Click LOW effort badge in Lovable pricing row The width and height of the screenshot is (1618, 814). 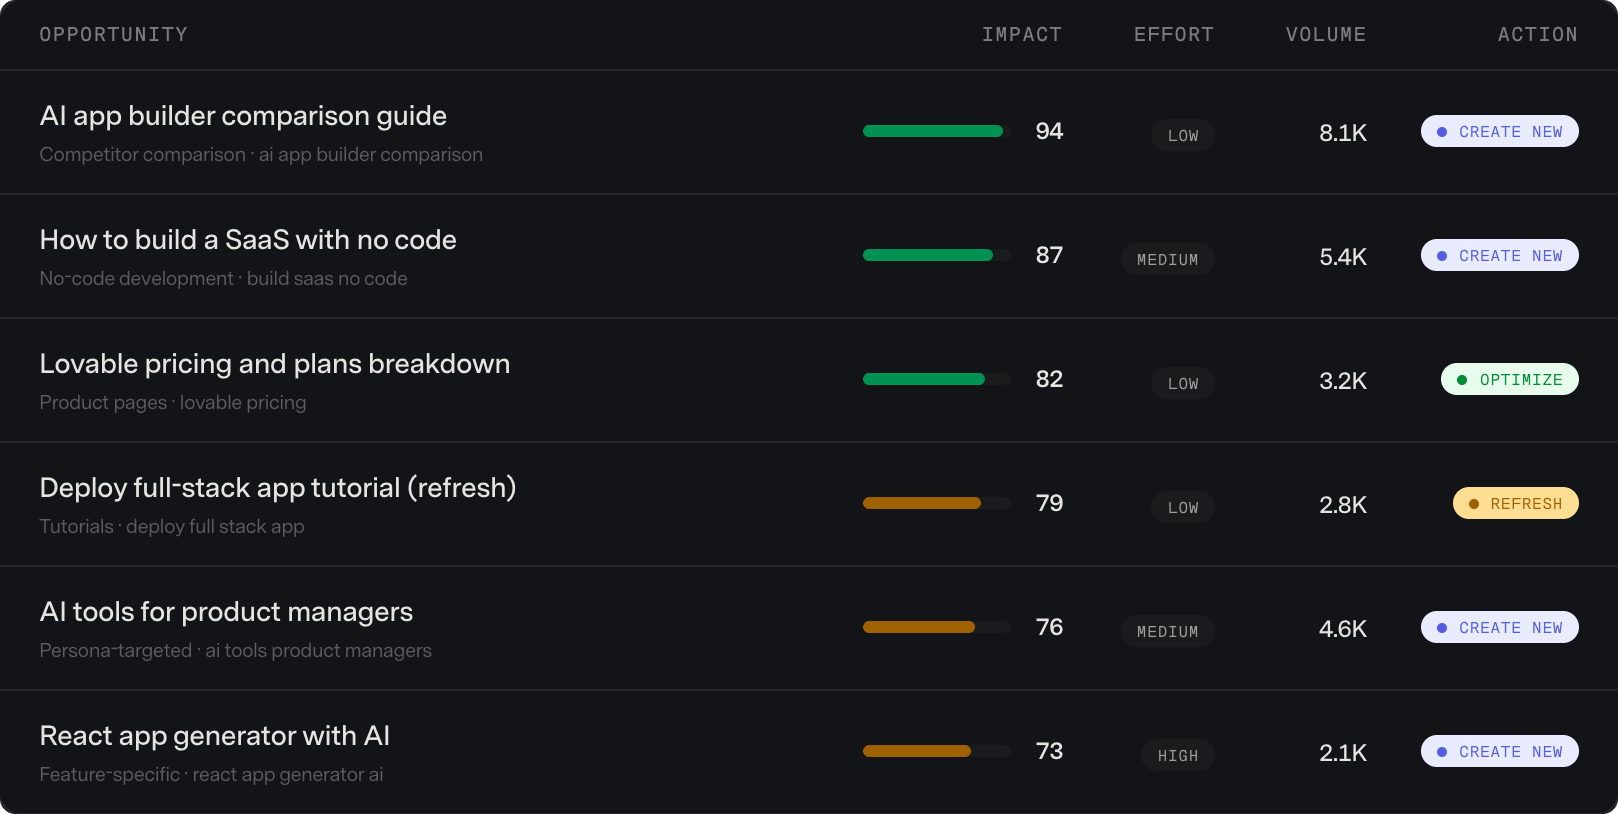click(1183, 383)
